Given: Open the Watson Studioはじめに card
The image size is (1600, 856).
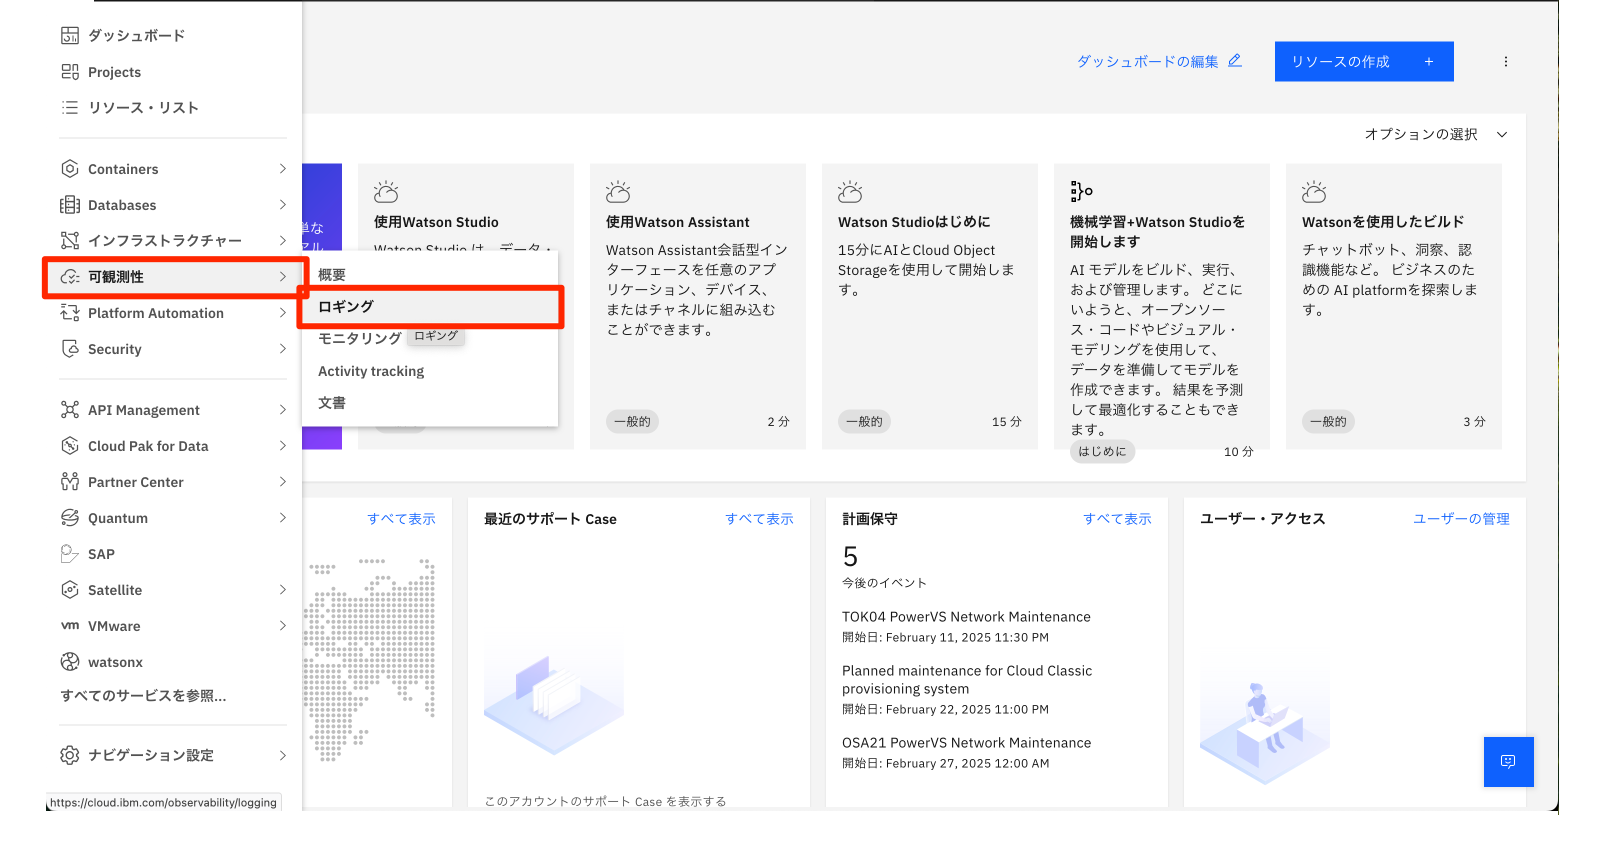Looking at the screenshot, I should pos(930,306).
